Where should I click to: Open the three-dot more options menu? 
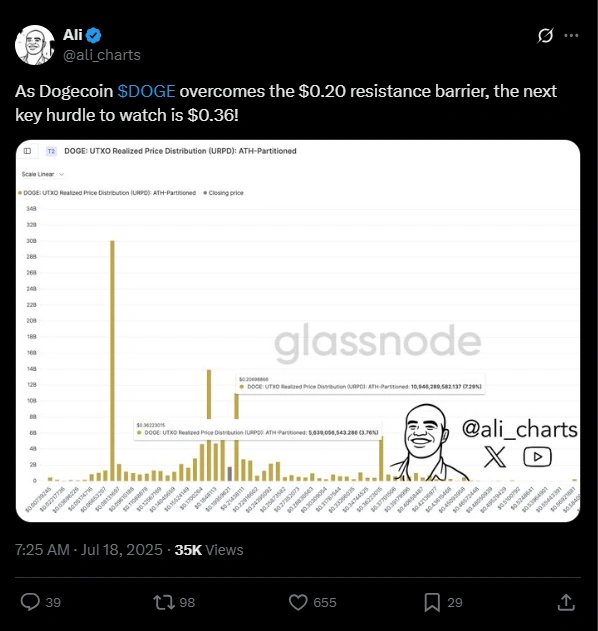[x=571, y=35]
